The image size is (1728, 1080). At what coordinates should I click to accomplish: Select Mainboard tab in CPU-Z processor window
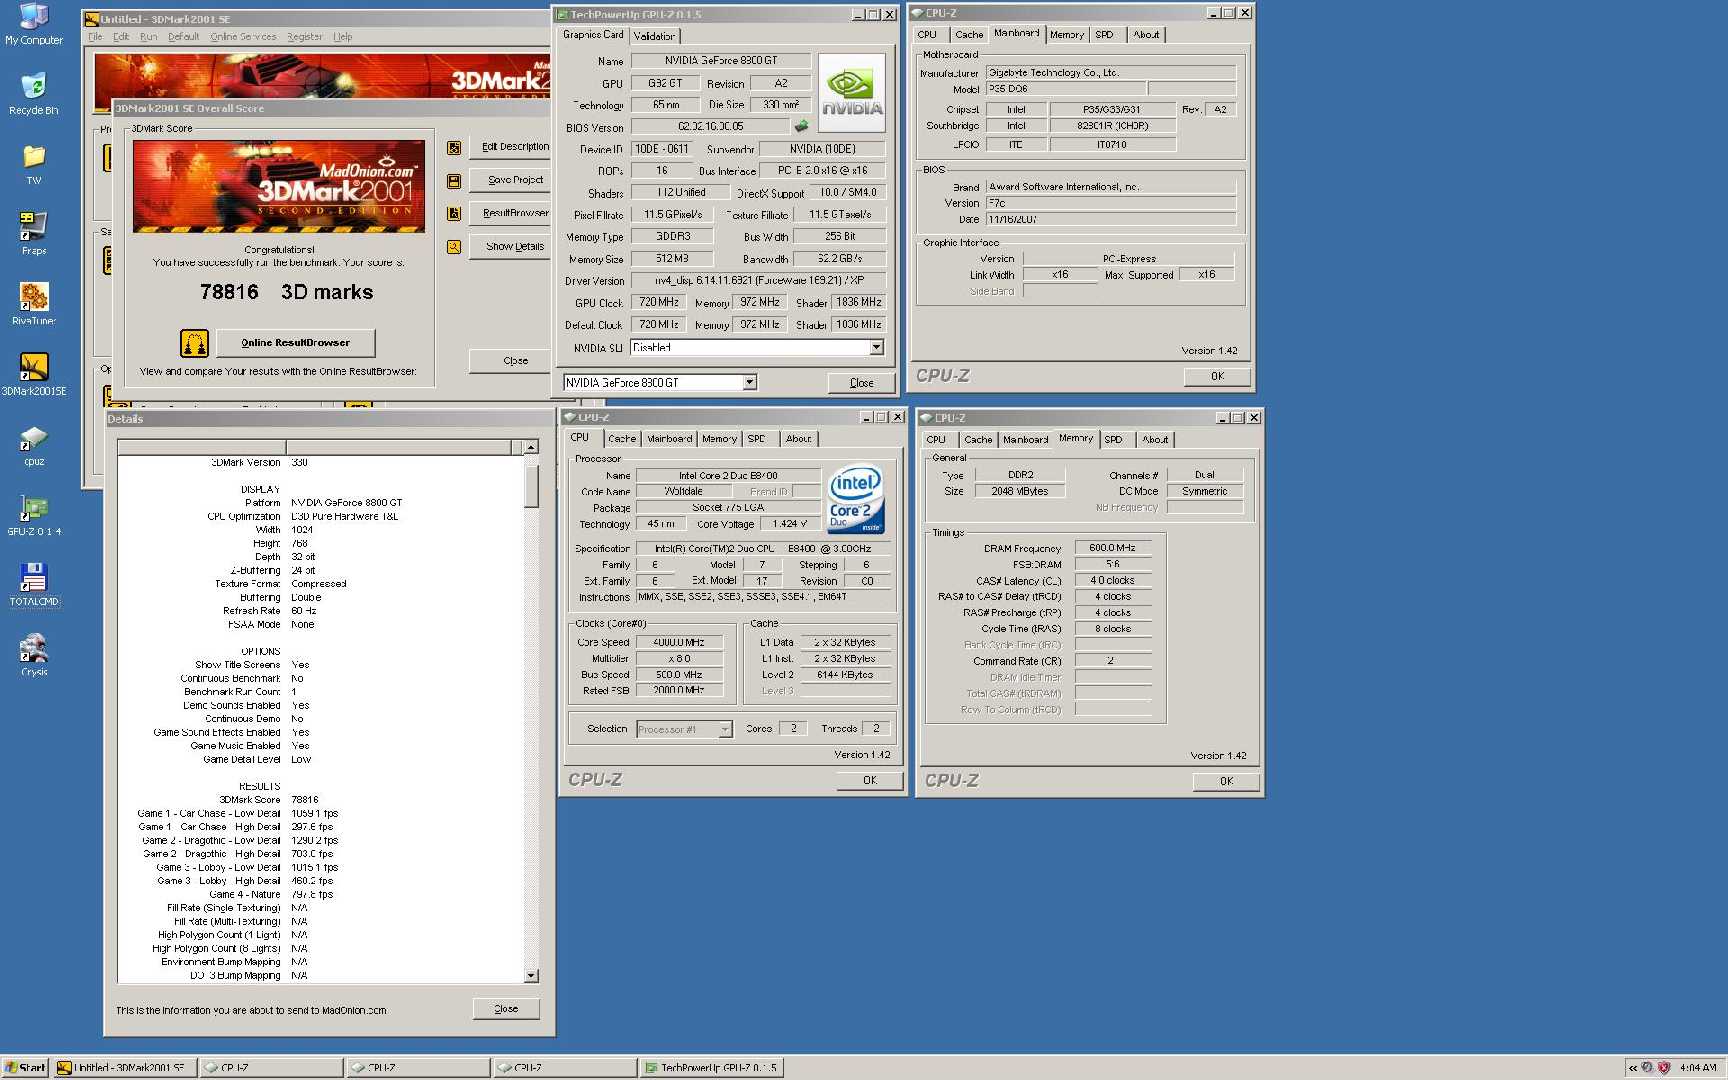669,439
